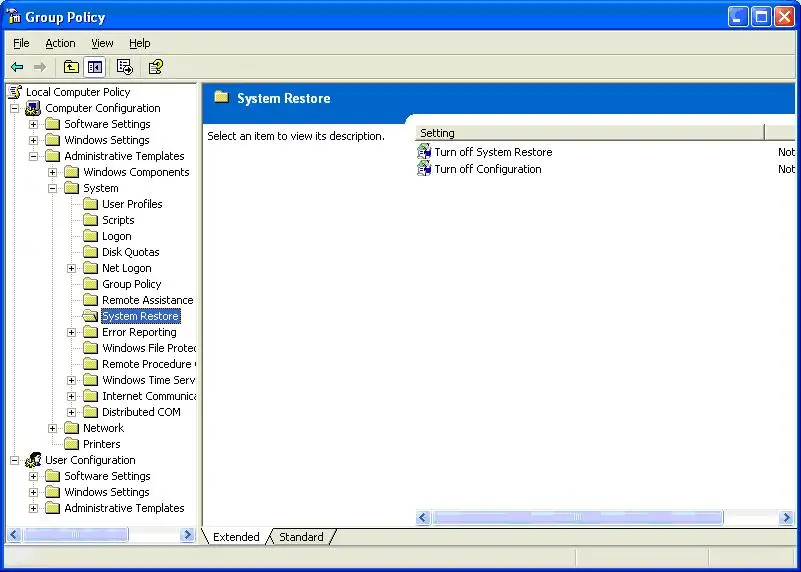The height and width of the screenshot is (572, 801).
Task: Click the Export List toolbar icon
Action: click(x=125, y=67)
